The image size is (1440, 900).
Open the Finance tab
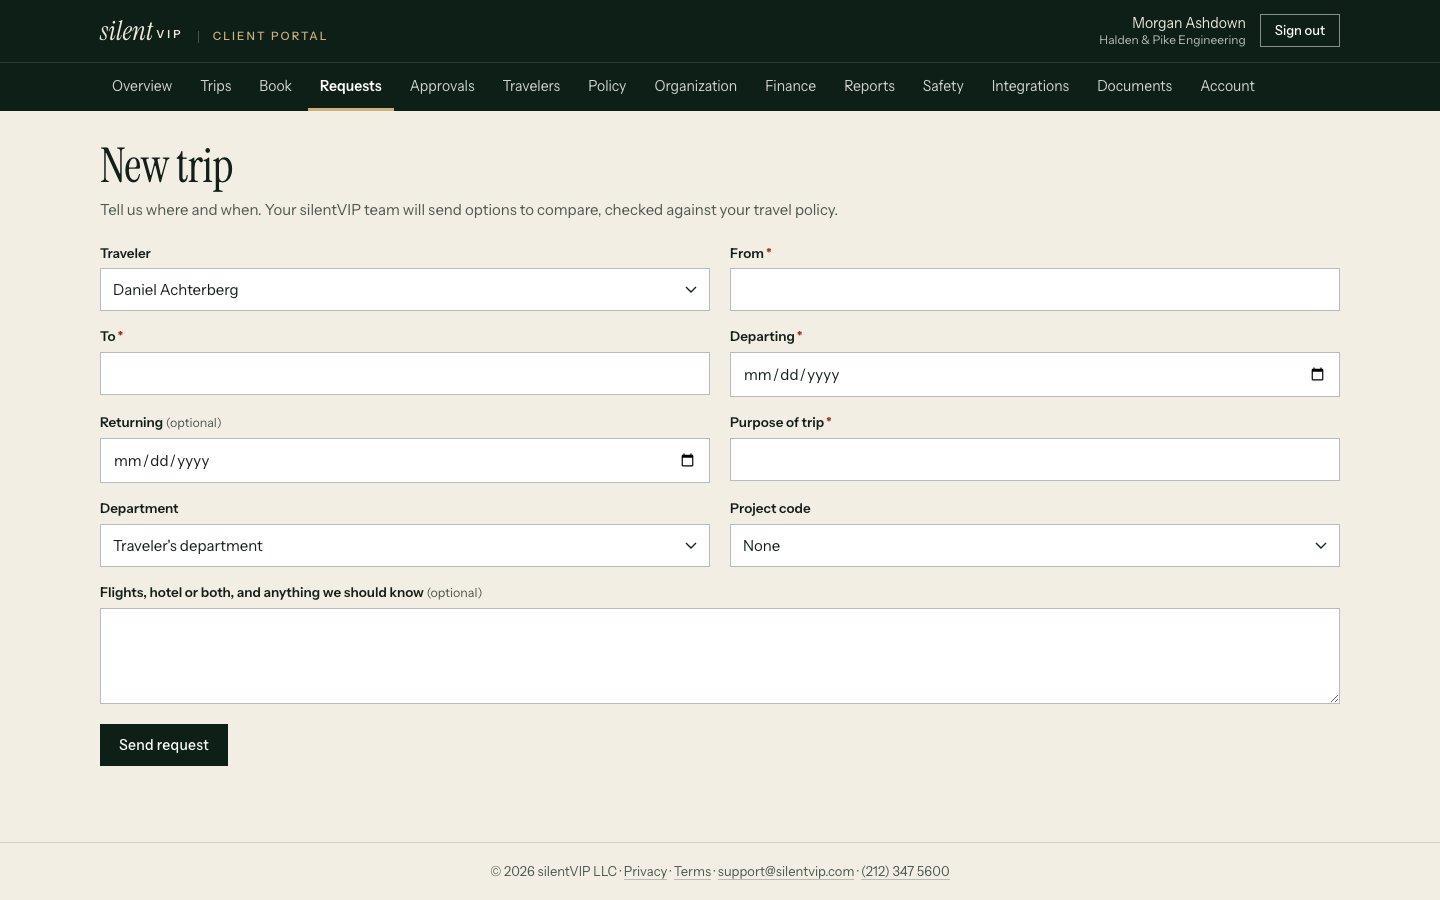(x=790, y=86)
